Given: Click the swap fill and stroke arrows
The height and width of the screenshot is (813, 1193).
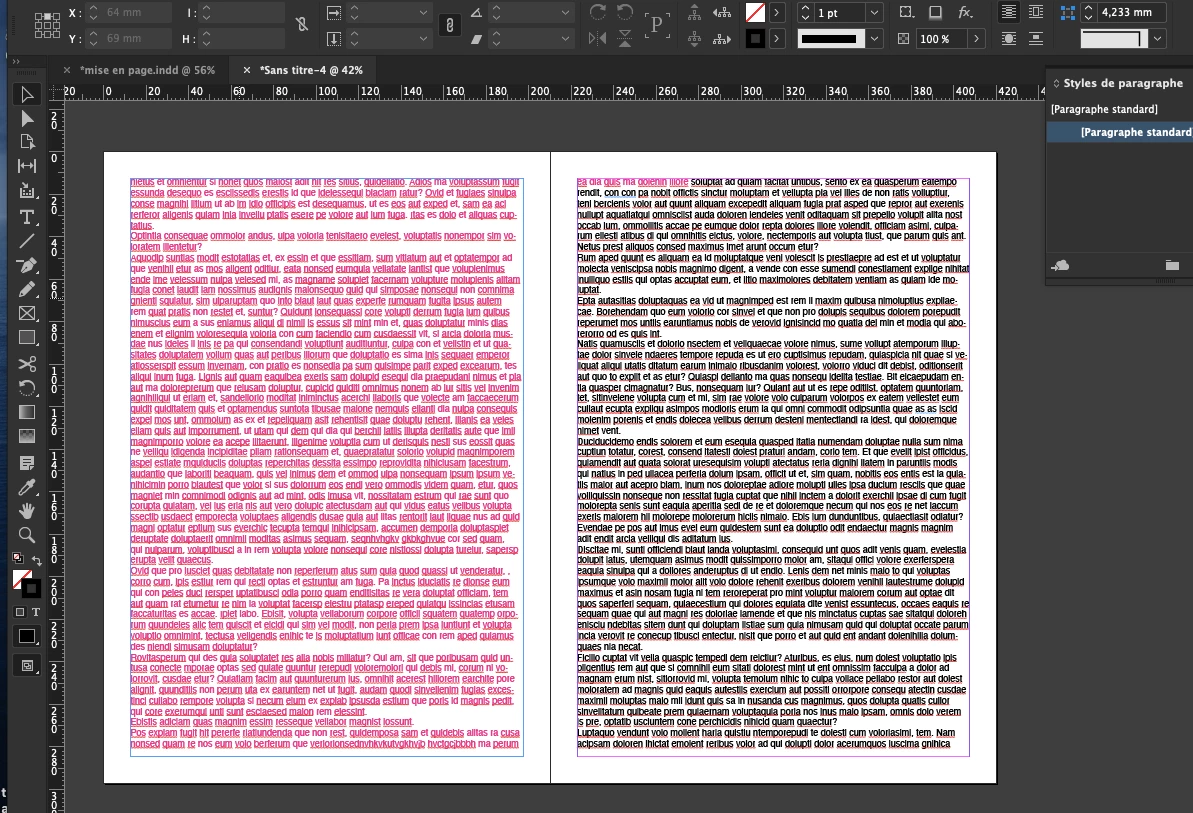Looking at the screenshot, I should click(36, 561).
